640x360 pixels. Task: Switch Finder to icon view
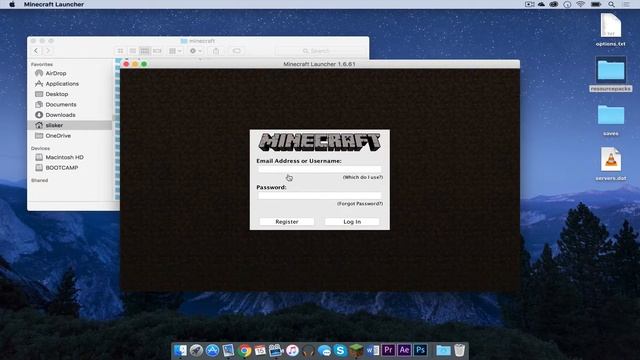click(x=120, y=51)
